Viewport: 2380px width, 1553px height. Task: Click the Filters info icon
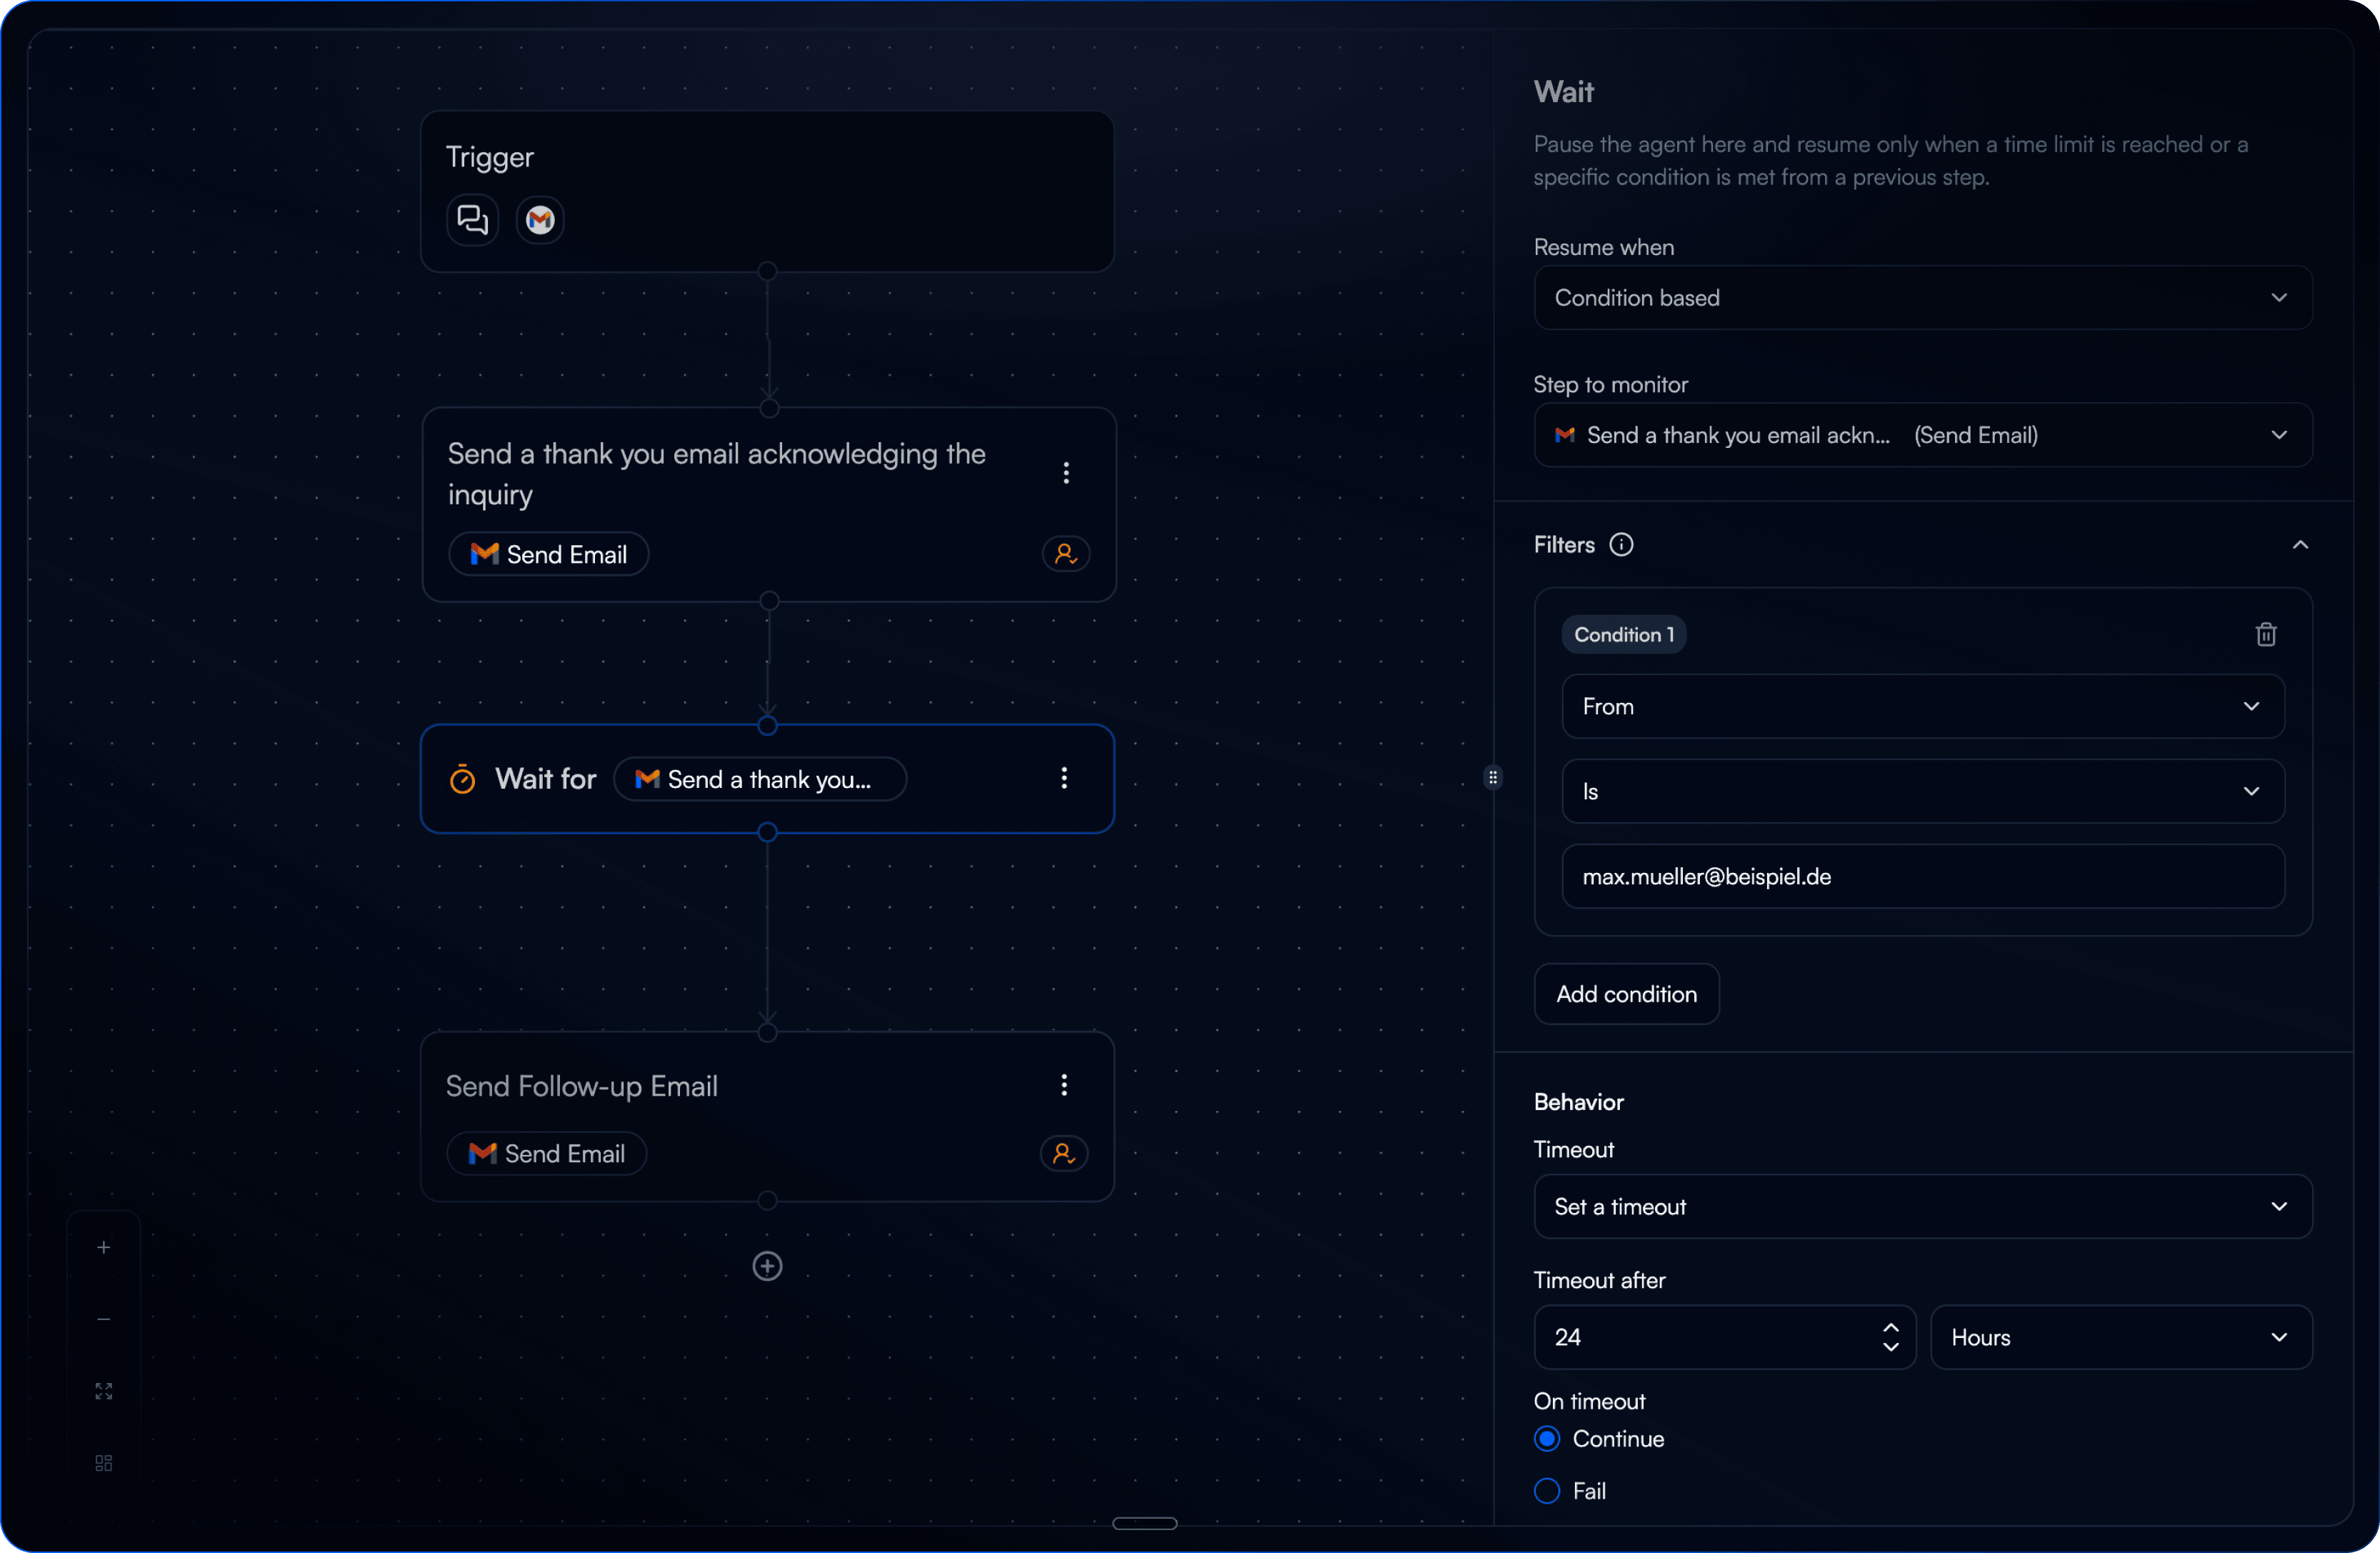click(1621, 544)
